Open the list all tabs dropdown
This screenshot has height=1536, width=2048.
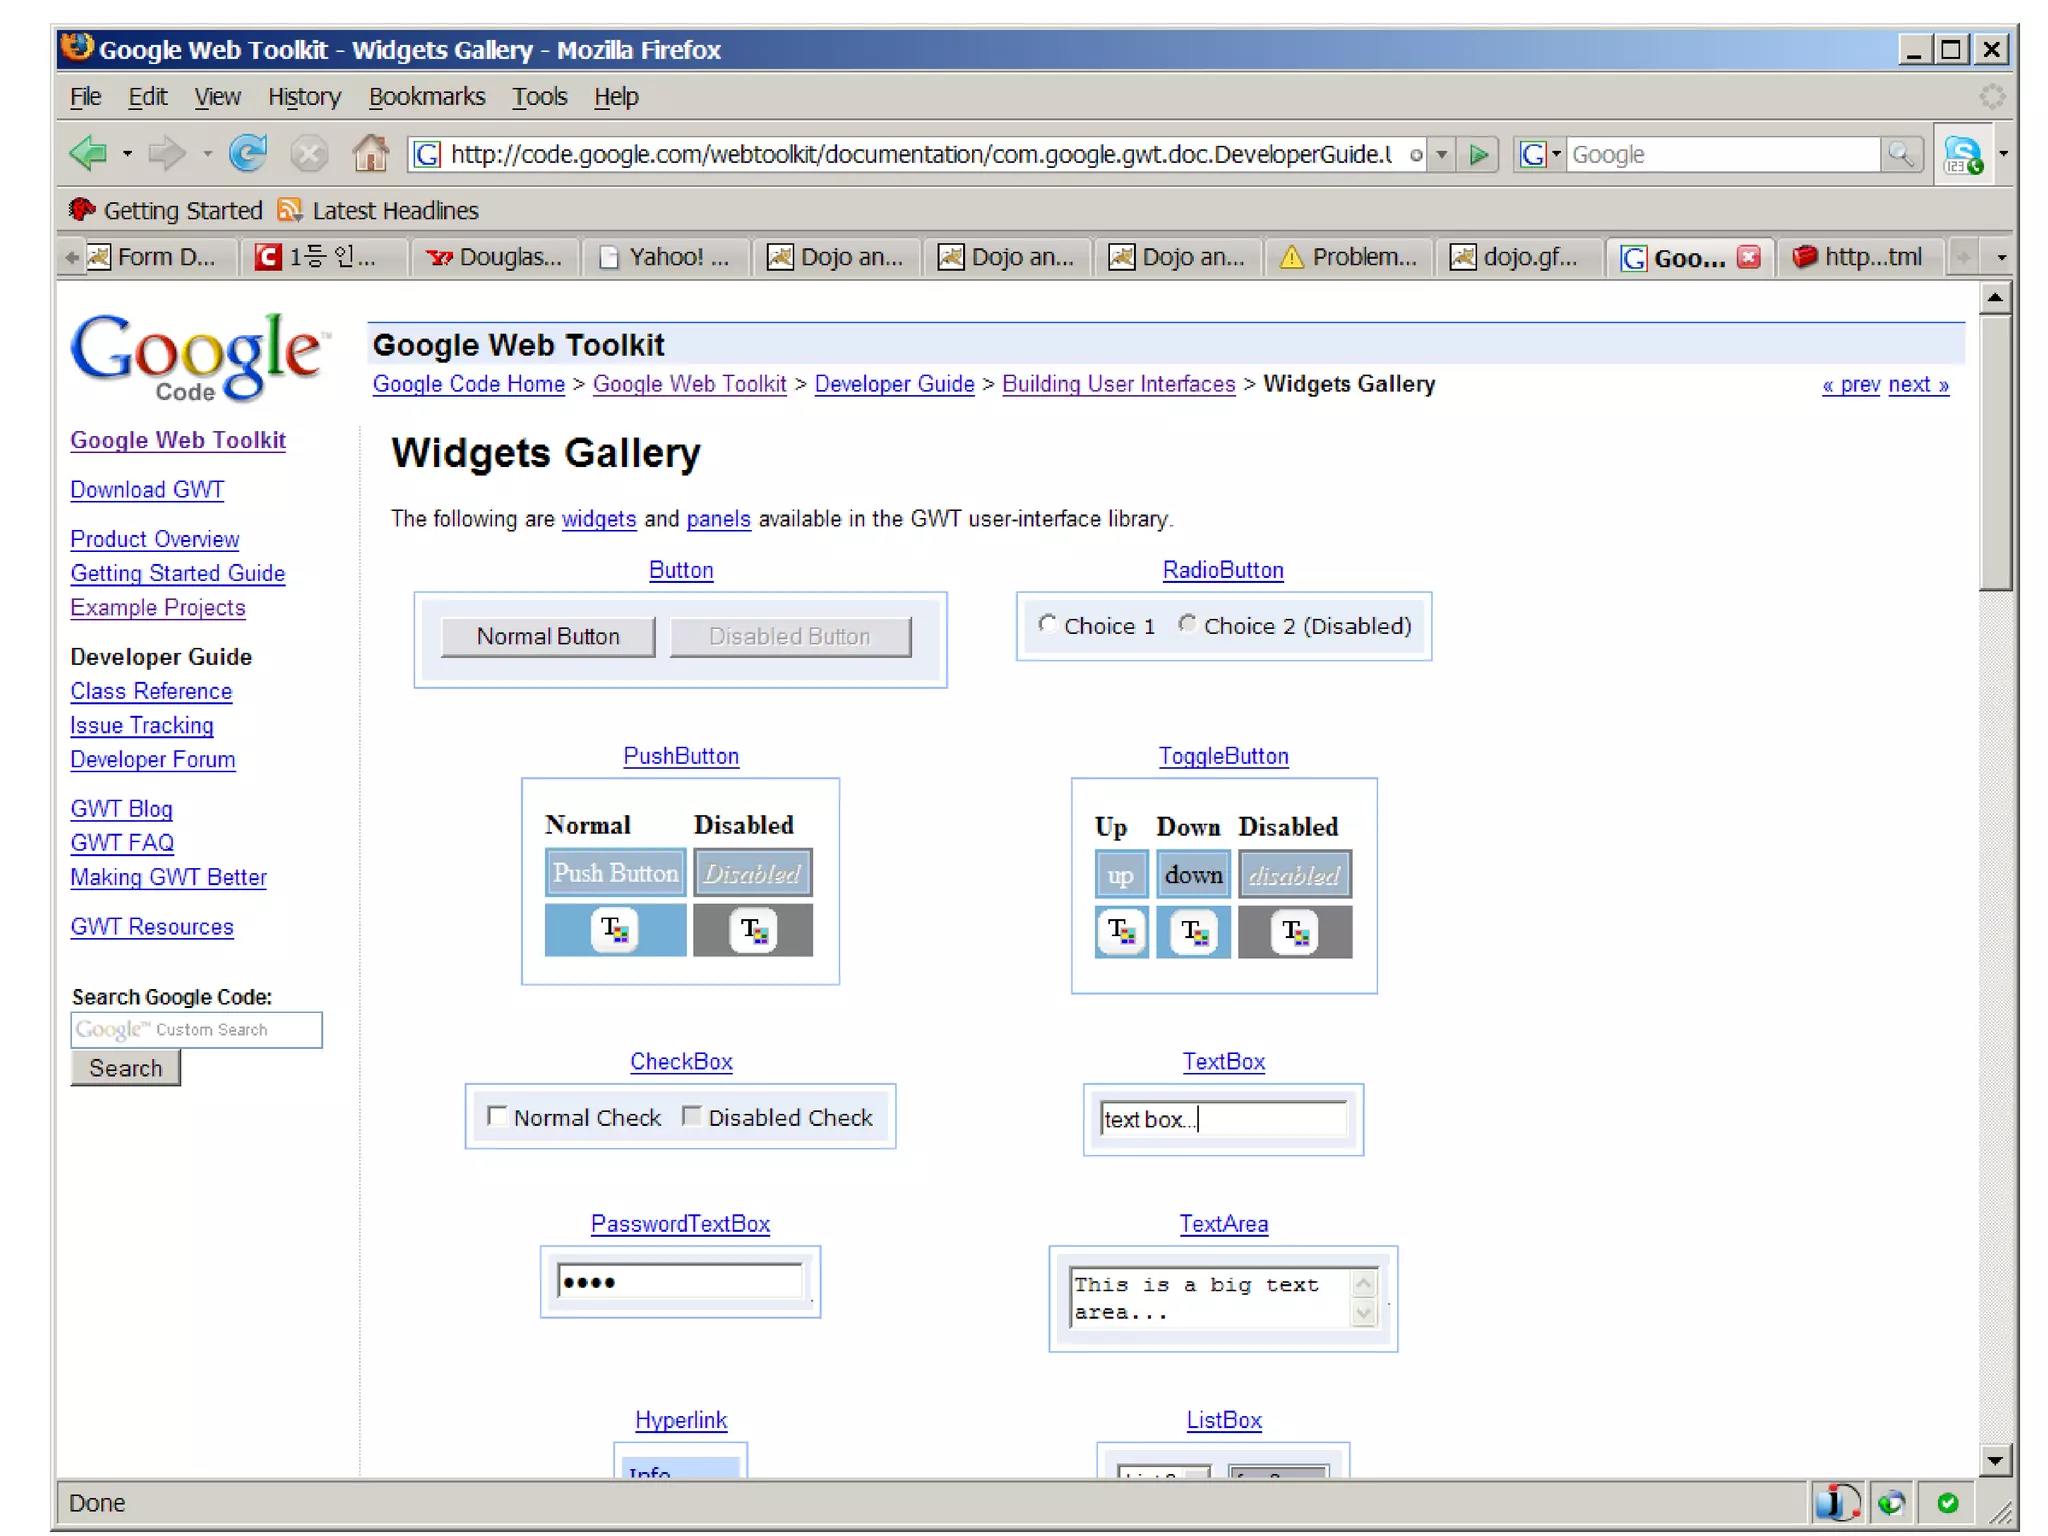(x=2001, y=257)
